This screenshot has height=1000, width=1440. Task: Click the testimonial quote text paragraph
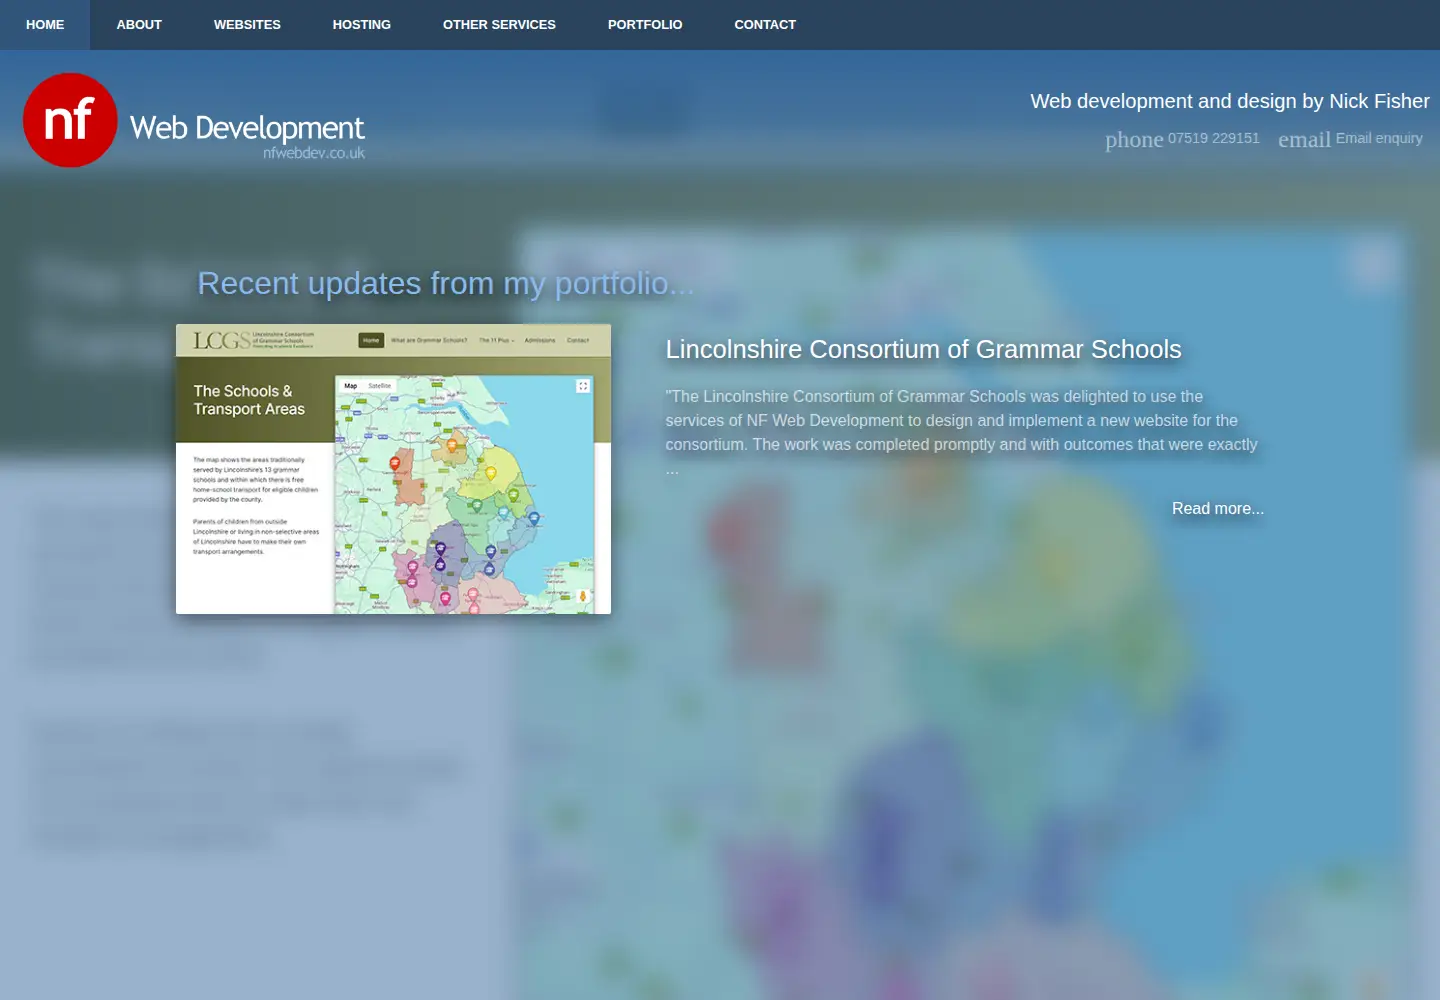(x=962, y=432)
